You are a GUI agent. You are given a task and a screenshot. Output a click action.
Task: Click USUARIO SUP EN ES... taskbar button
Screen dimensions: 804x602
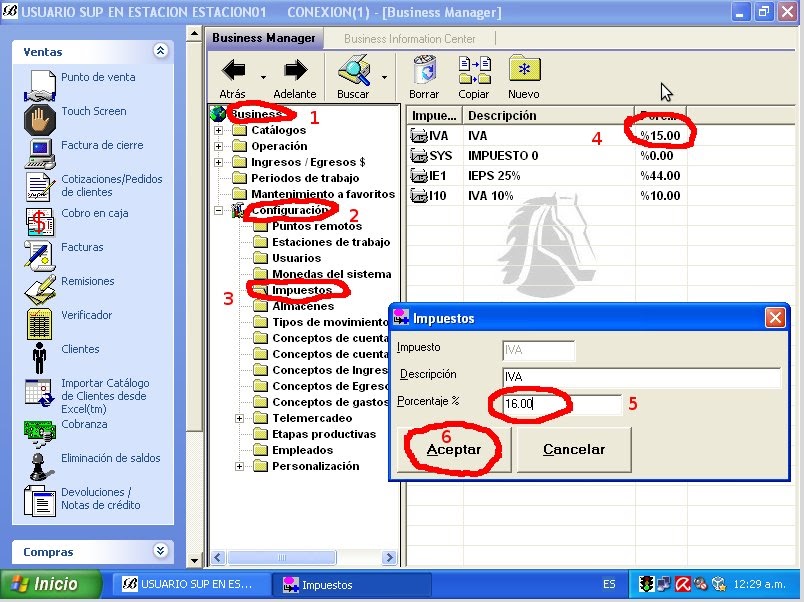click(x=190, y=585)
